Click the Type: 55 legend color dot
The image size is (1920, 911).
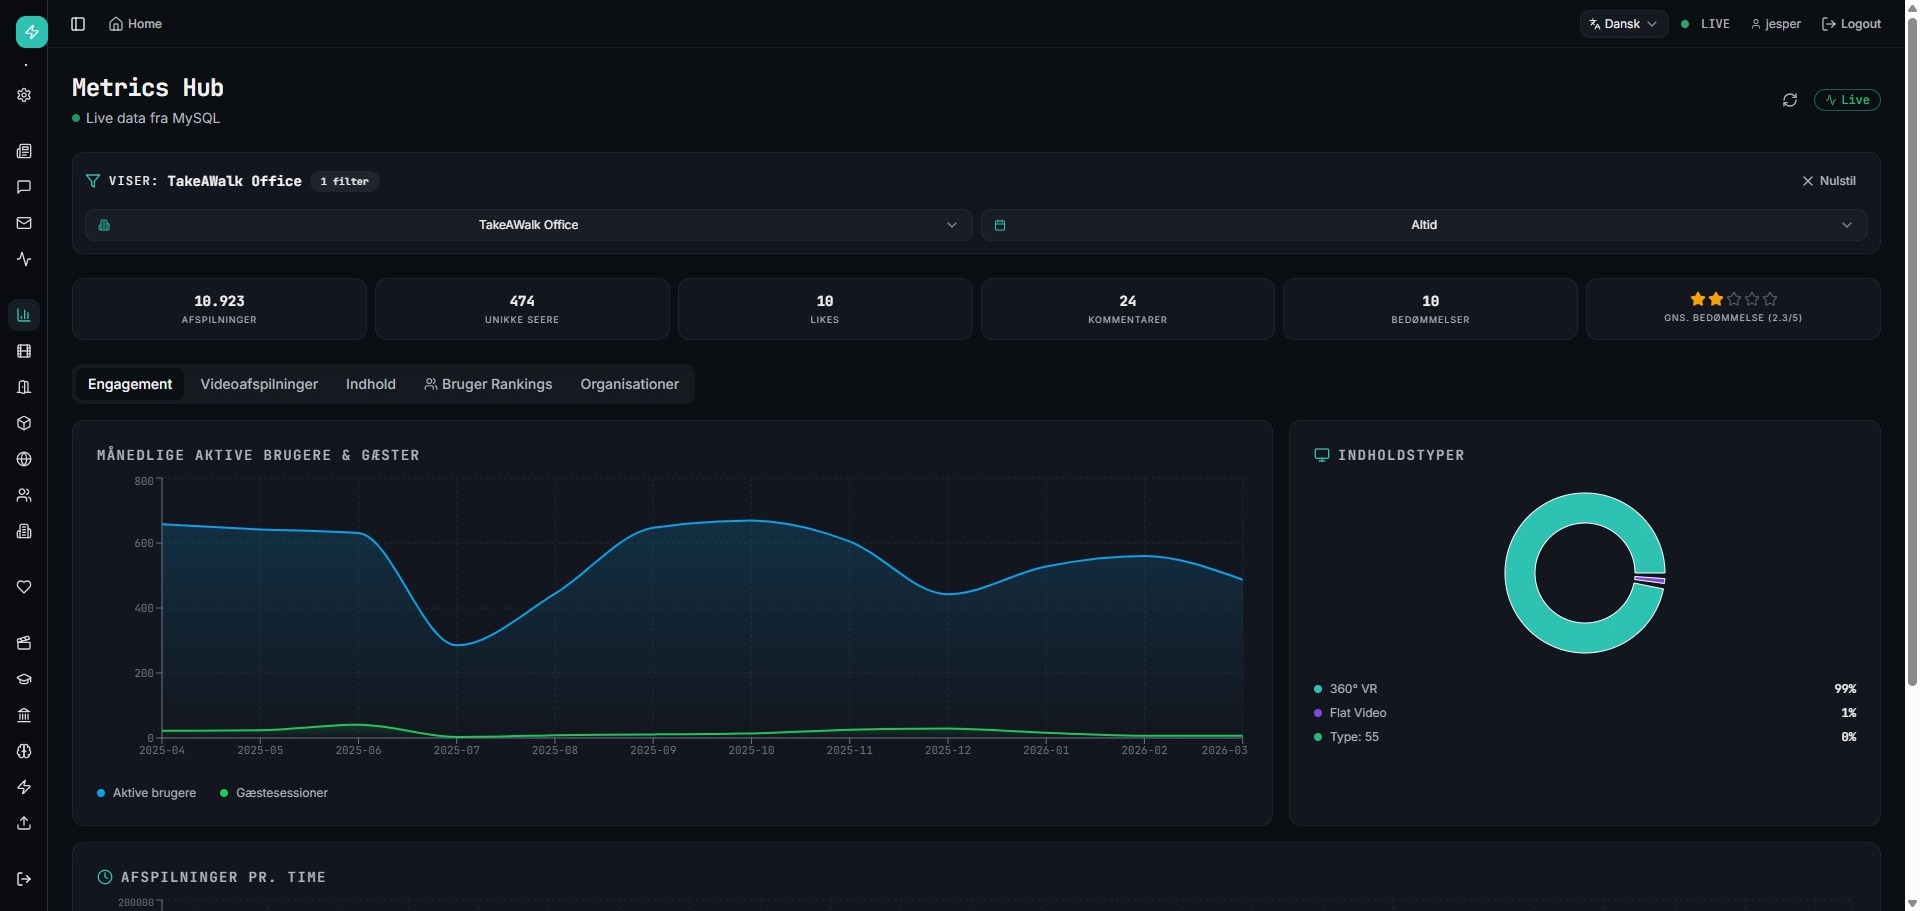[1318, 737]
